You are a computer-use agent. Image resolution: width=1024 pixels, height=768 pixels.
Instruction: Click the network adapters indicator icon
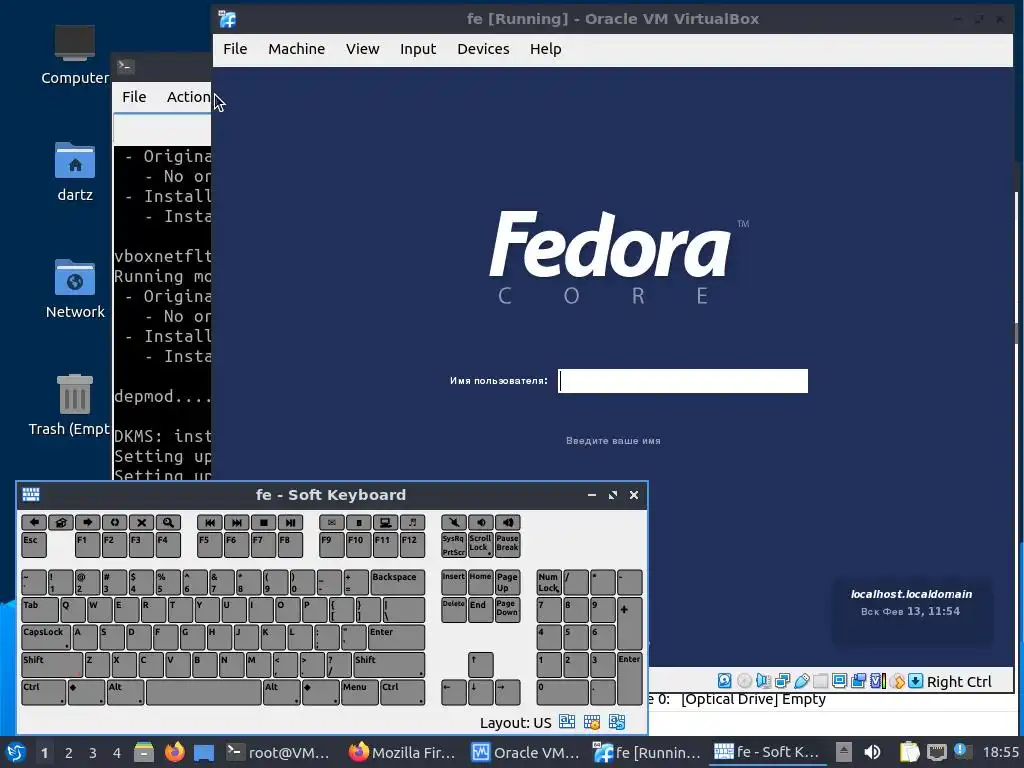pyautogui.click(x=782, y=680)
